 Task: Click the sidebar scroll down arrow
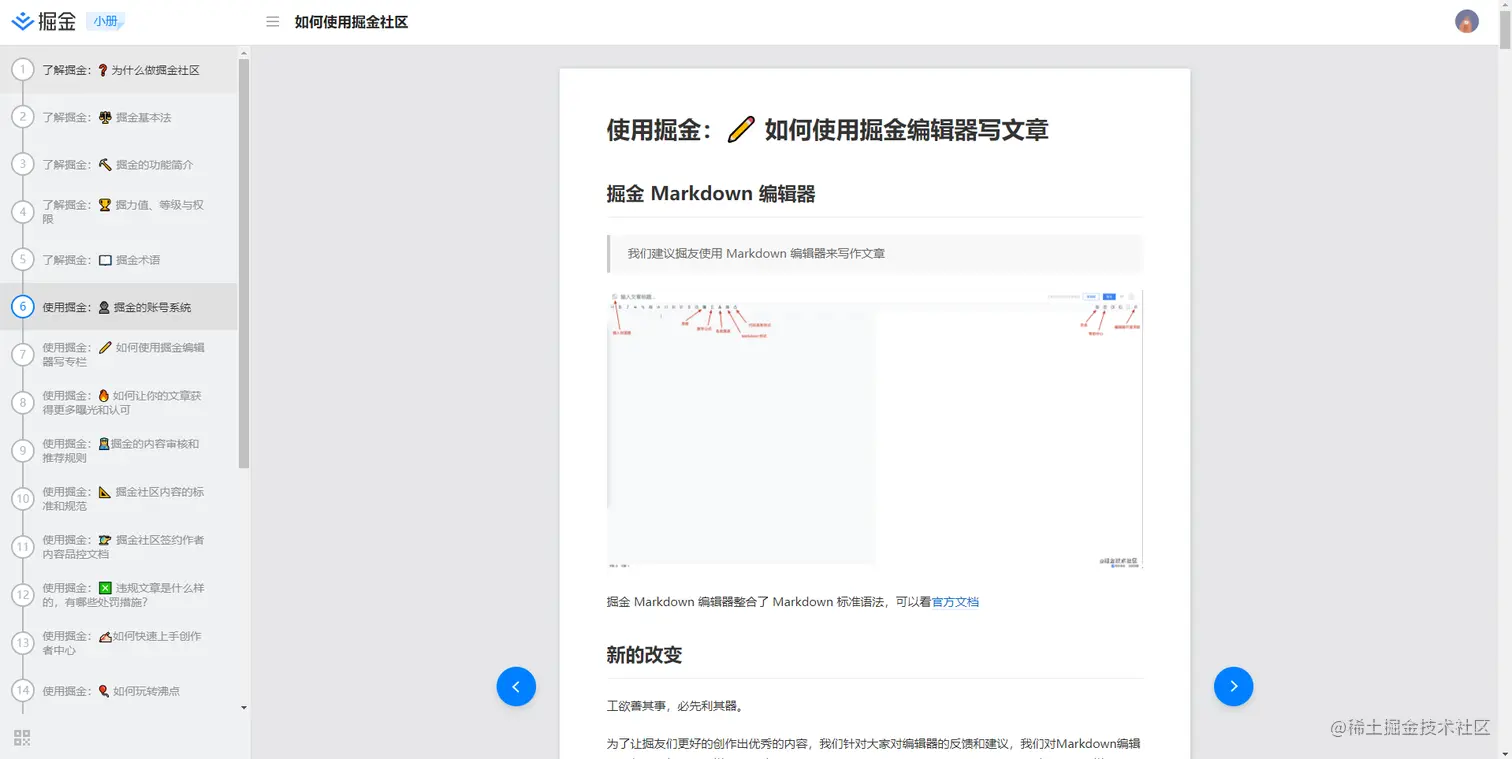(244, 707)
